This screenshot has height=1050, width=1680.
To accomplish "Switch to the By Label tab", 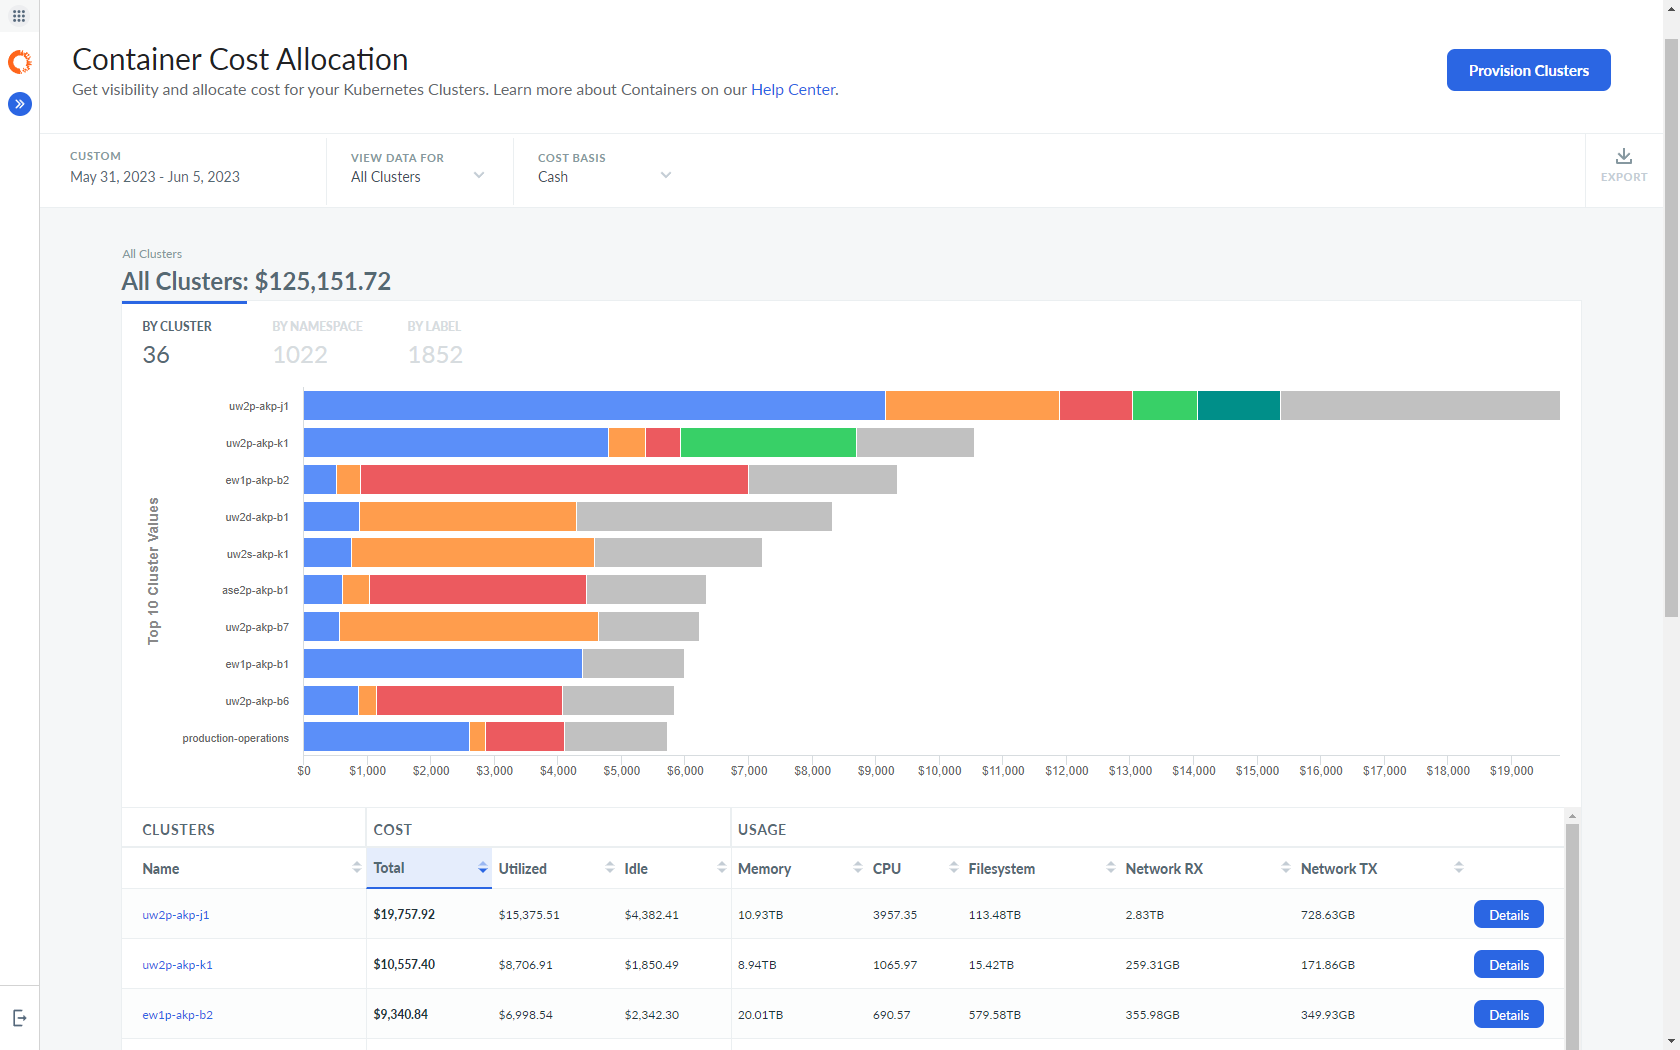I will tap(435, 342).
